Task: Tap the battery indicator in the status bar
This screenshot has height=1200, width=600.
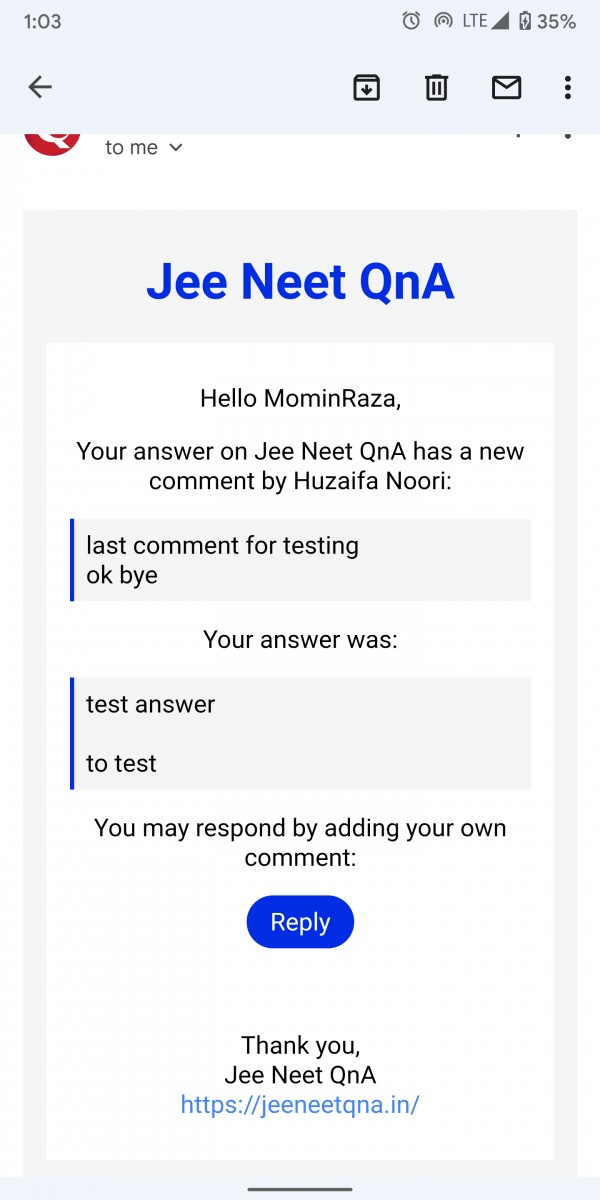Action: 524,21
